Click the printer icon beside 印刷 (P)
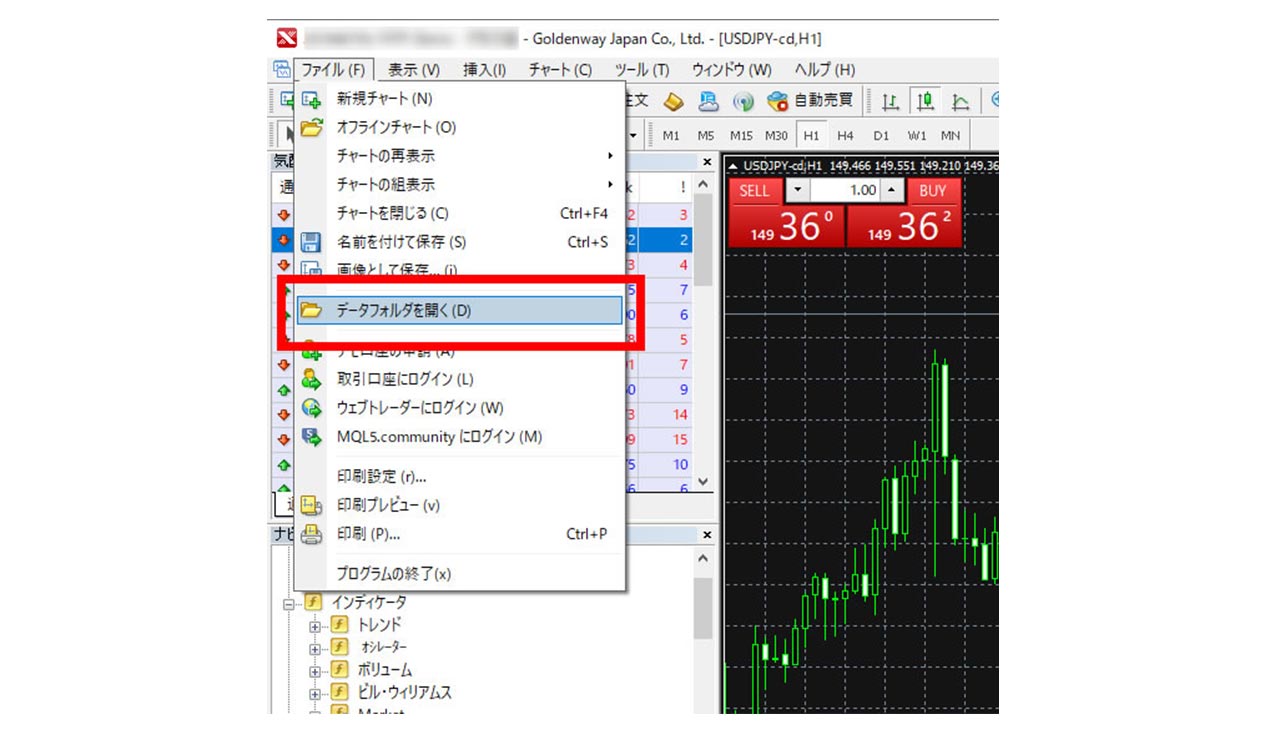 (312, 534)
